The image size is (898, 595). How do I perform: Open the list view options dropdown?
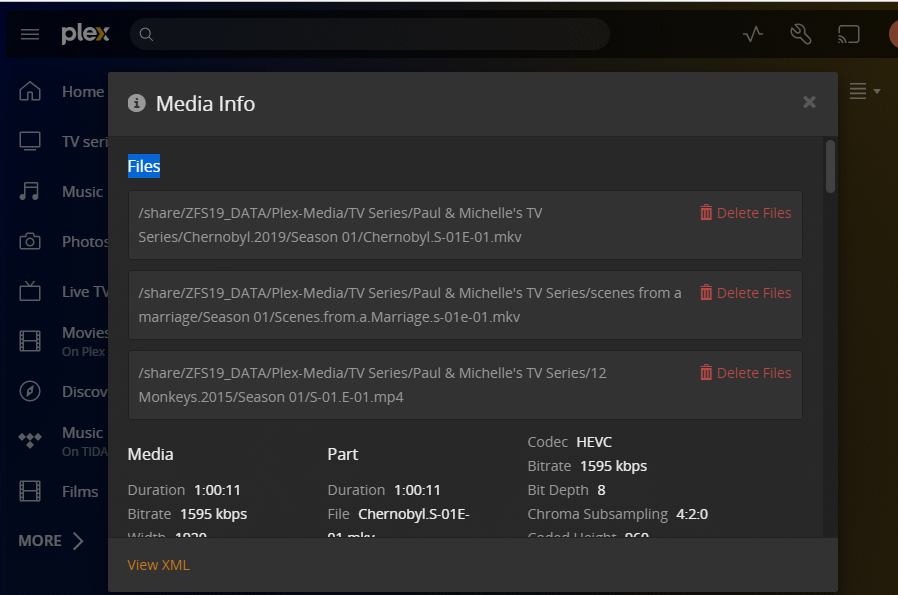864,91
